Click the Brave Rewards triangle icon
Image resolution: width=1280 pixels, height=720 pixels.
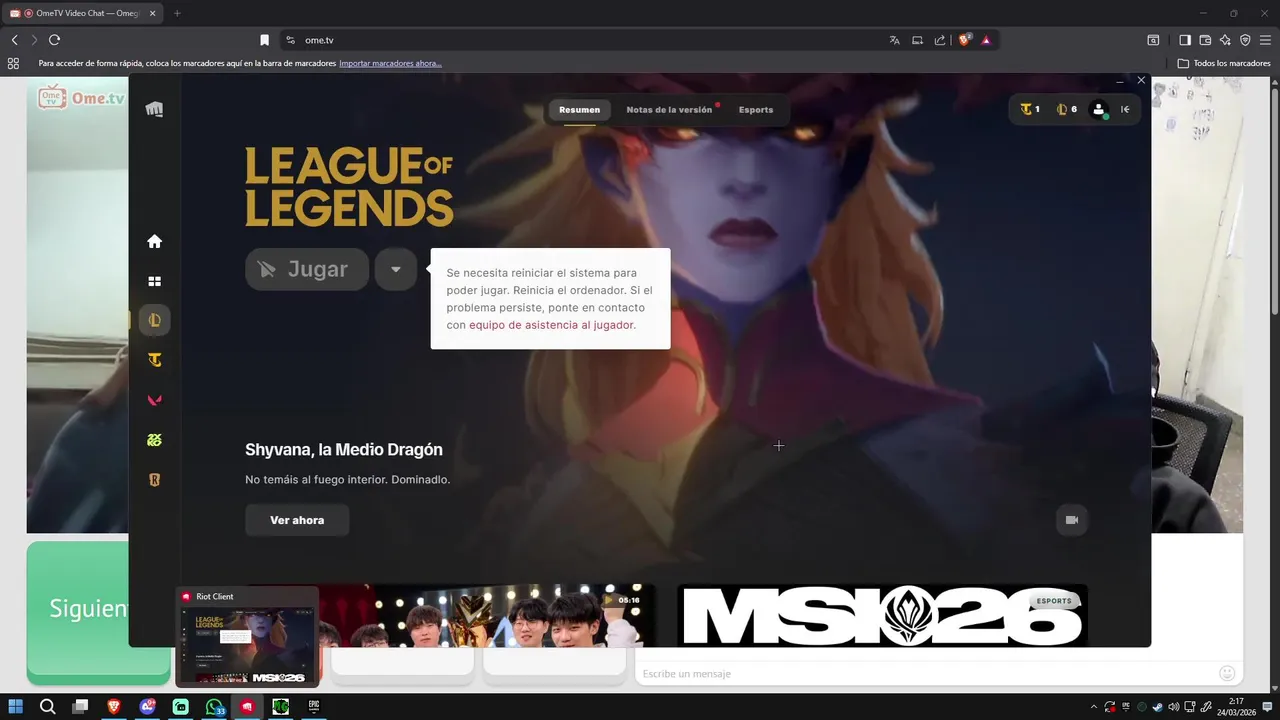[x=986, y=40]
